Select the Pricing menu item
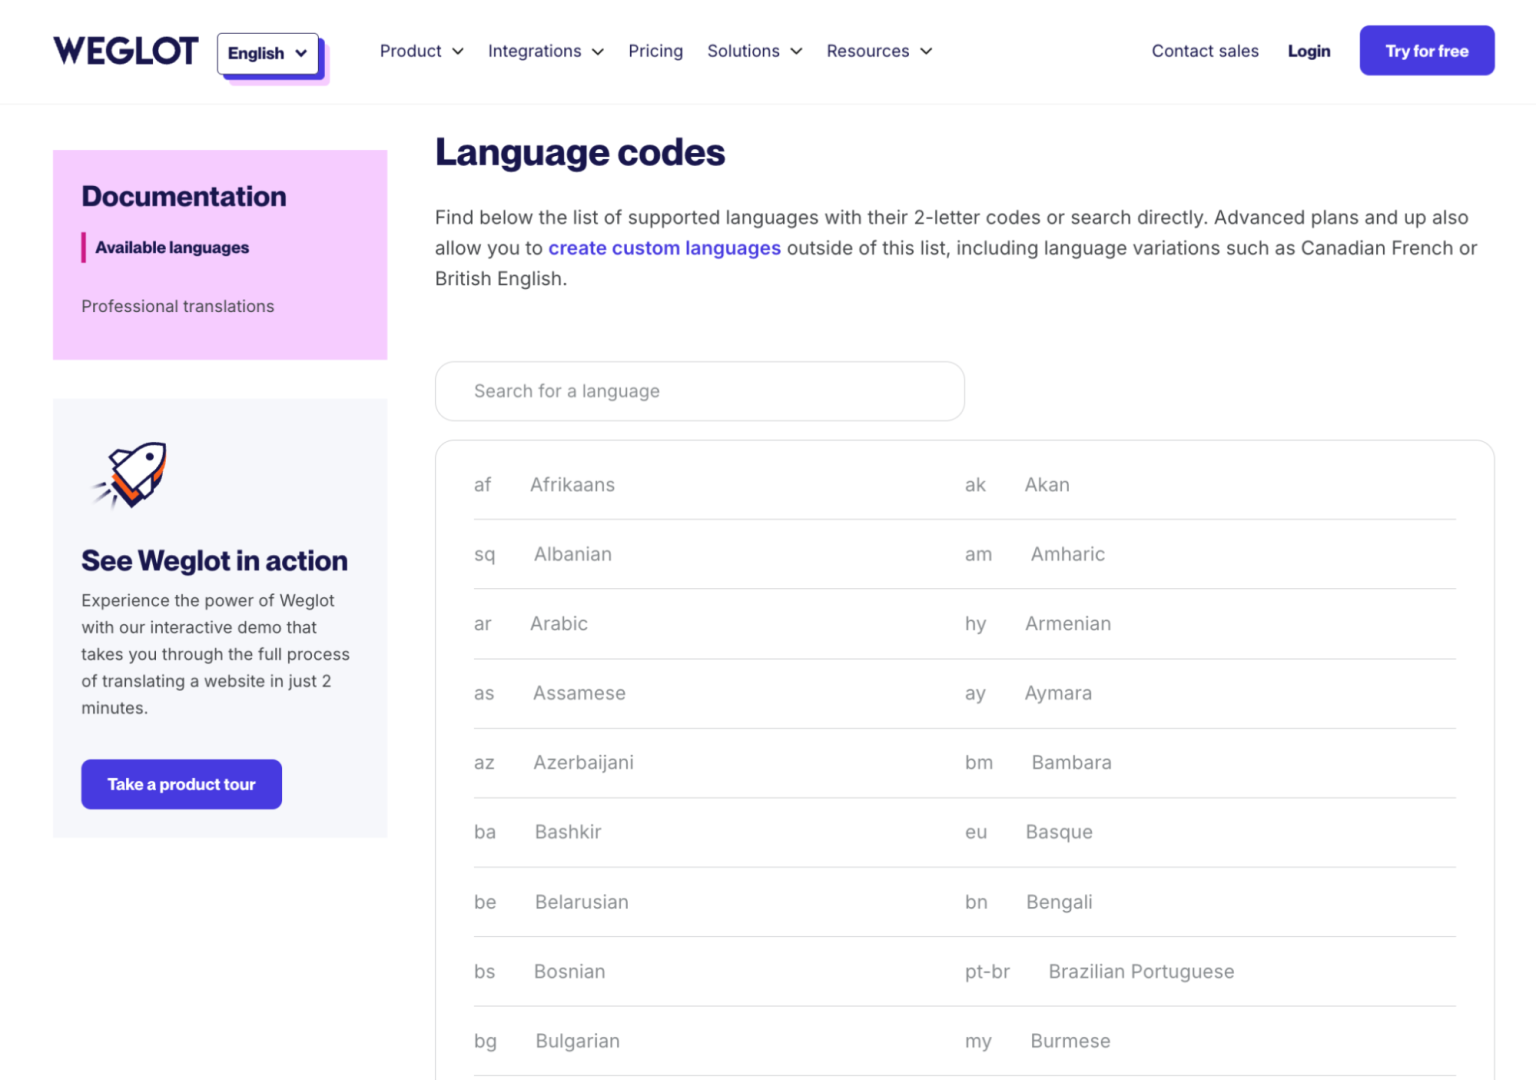This screenshot has width=1536, height=1080. (x=655, y=51)
